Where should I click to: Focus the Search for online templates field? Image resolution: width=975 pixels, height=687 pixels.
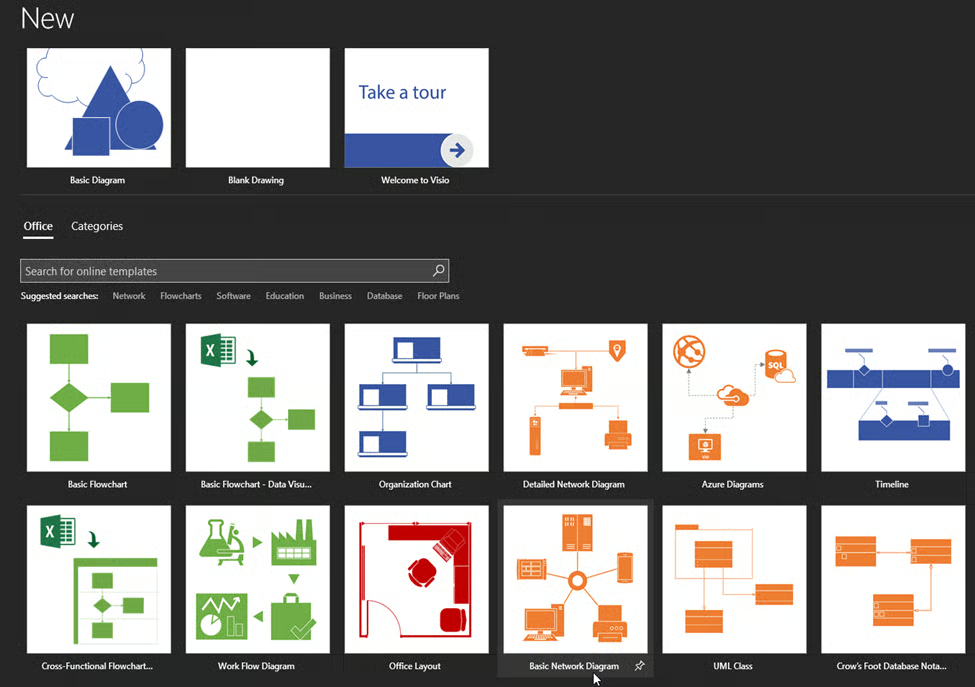pyautogui.click(x=225, y=271)
